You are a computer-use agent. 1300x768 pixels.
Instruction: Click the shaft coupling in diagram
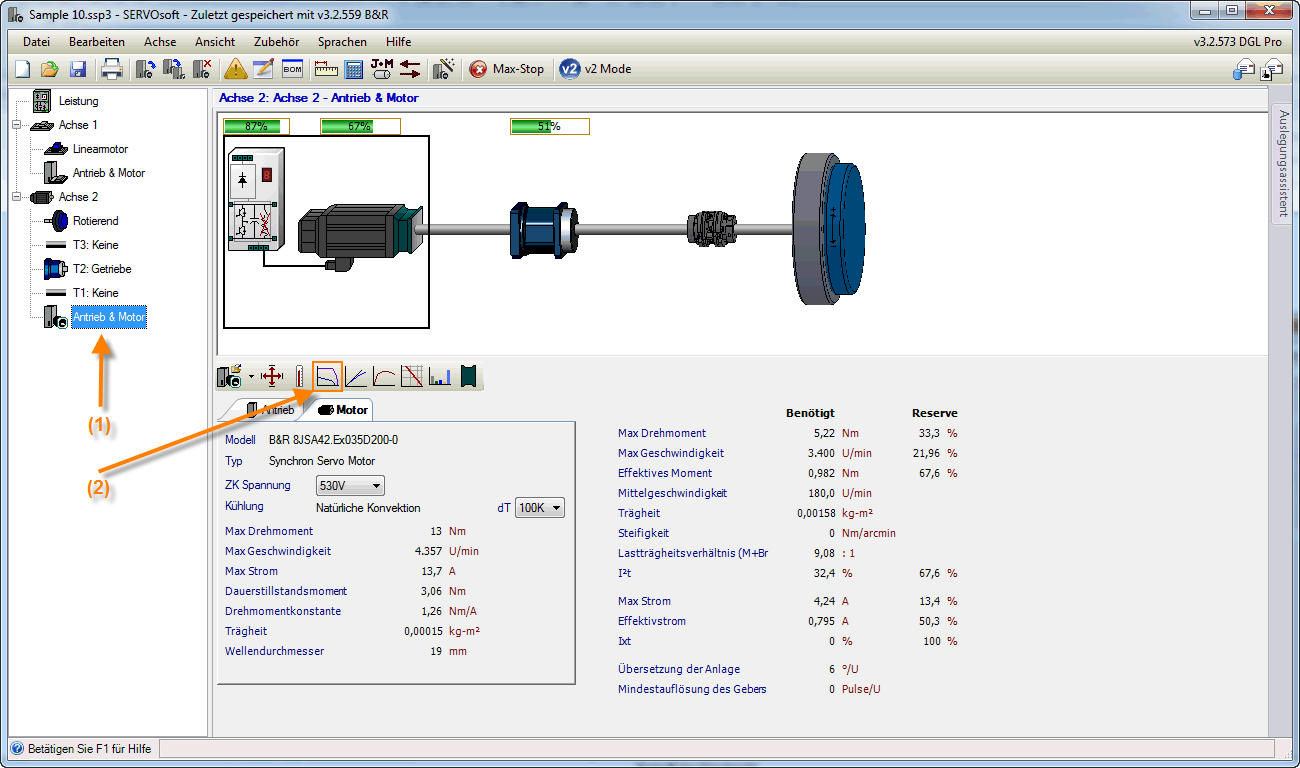click(x=713, y=231)
